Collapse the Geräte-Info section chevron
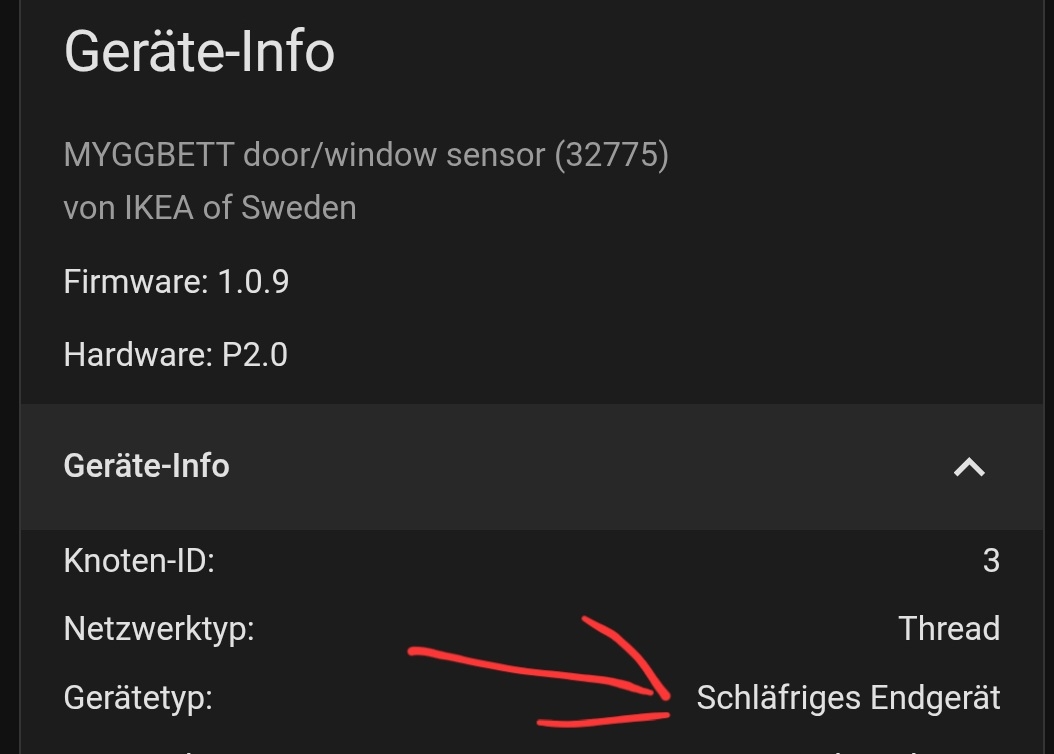Screen dimensions: 1054x754 pos(969,467)
